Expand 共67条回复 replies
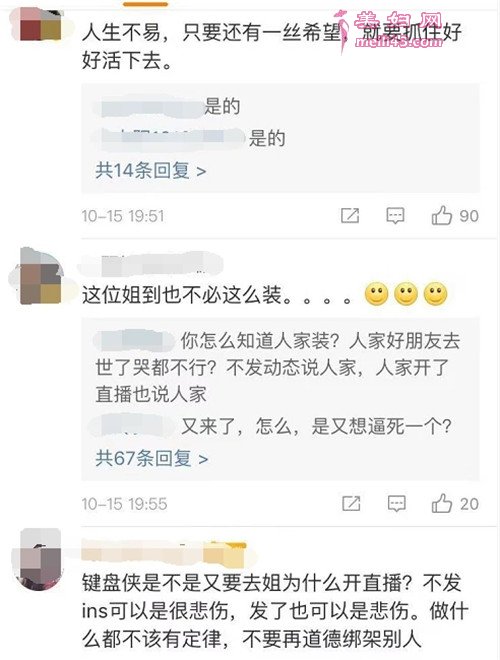Viewport: 500px width, 660px height. 152,458
